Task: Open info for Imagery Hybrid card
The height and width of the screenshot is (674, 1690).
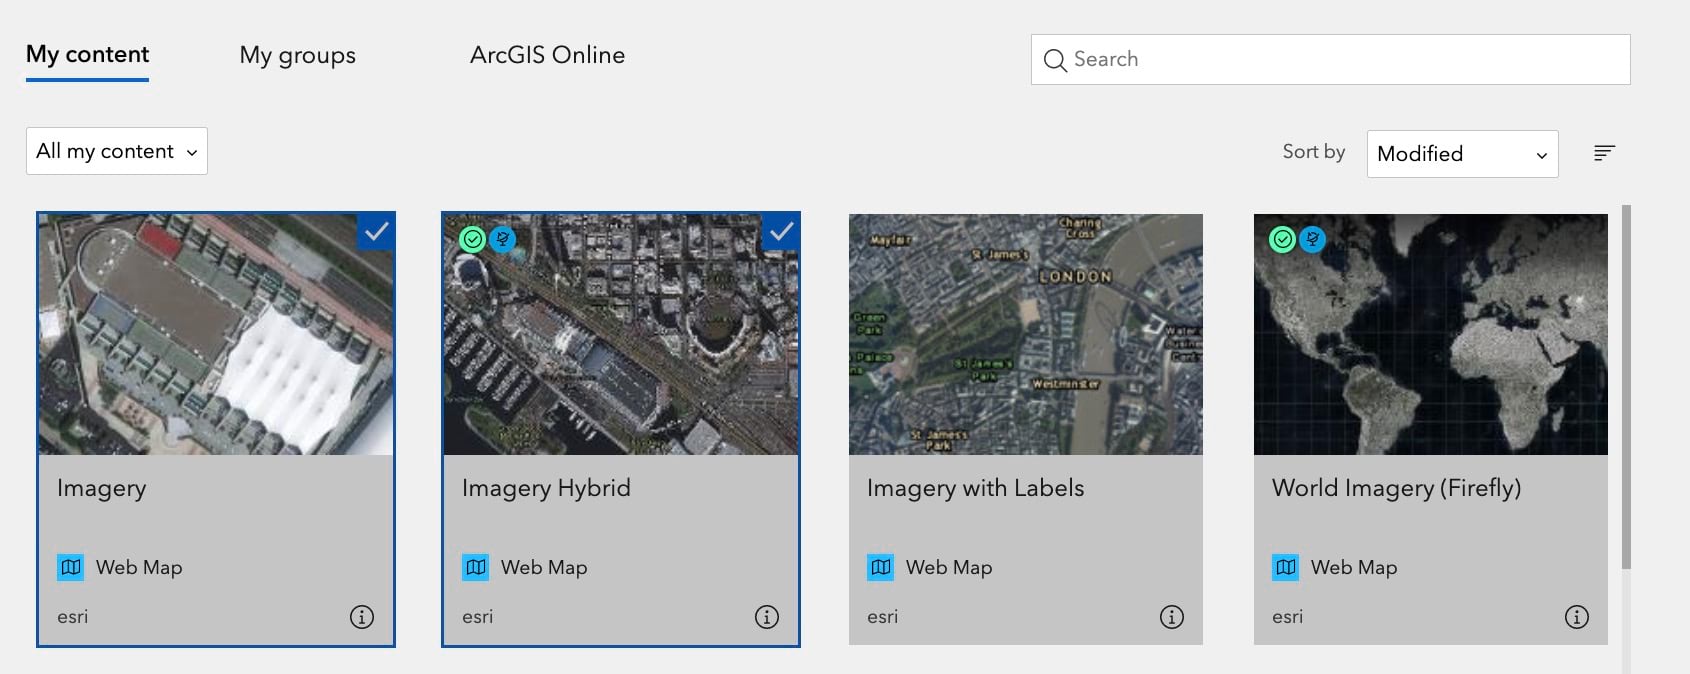Action: [767, 617]
